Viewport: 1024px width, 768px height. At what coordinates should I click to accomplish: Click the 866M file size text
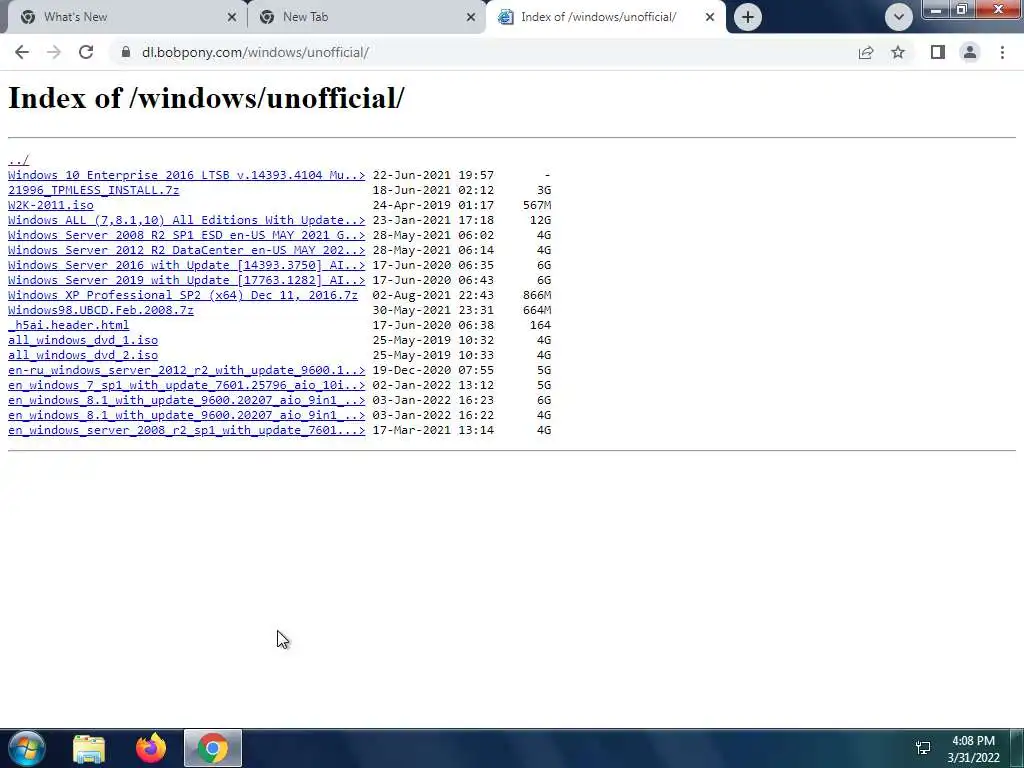point(537,295)
